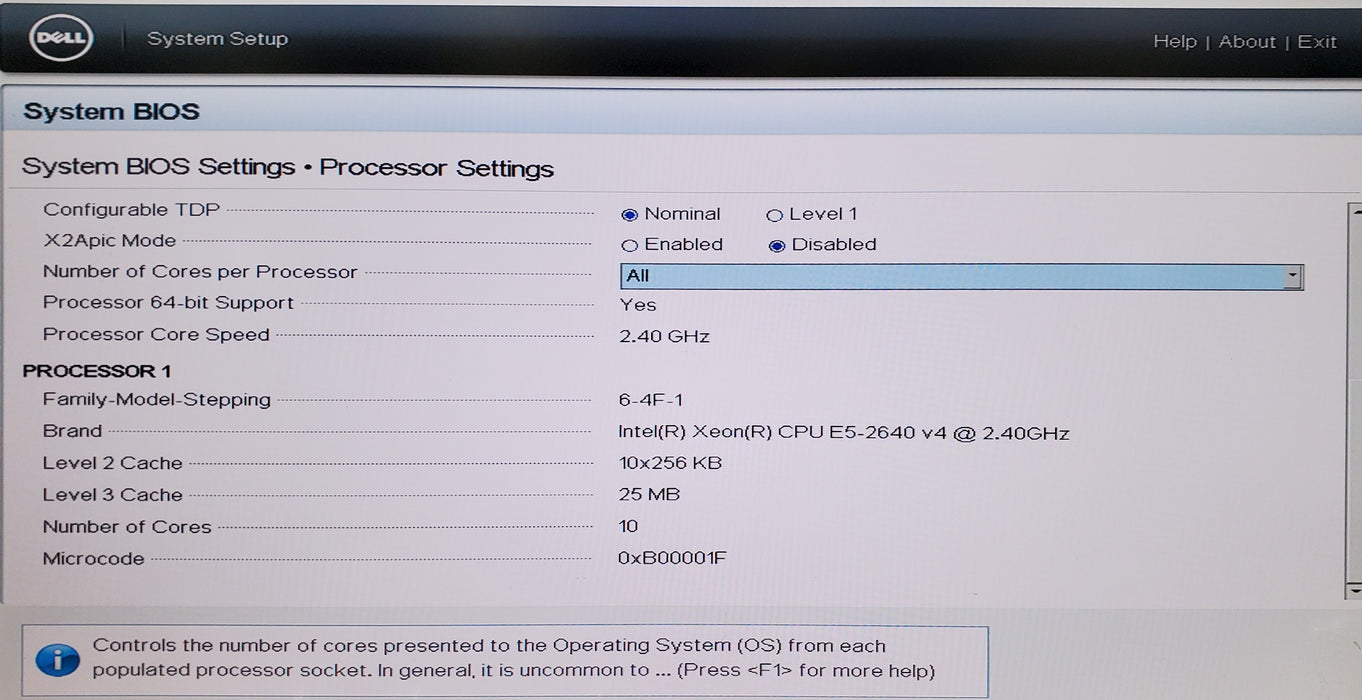
Task: Select the Processor 64-bit Support label
Action: click(168, 303)
